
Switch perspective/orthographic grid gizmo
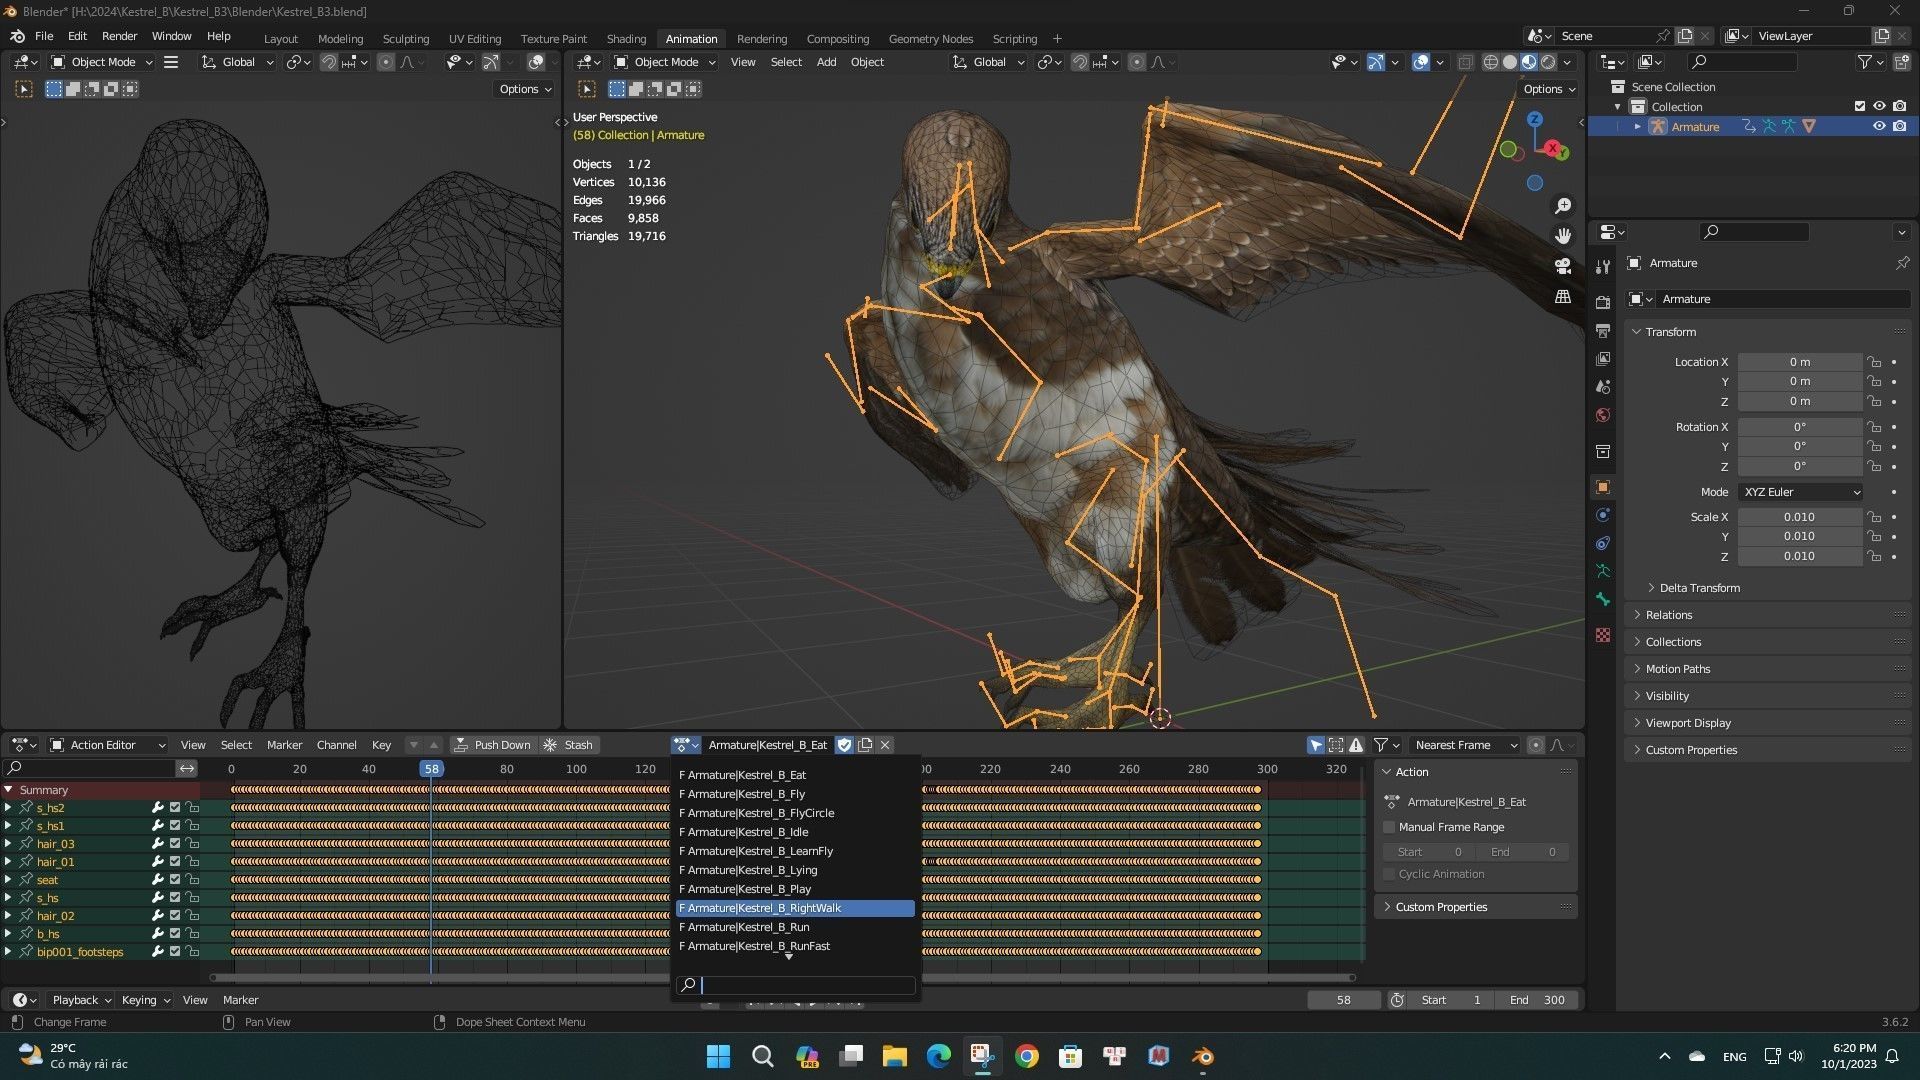pos(1562,297)
